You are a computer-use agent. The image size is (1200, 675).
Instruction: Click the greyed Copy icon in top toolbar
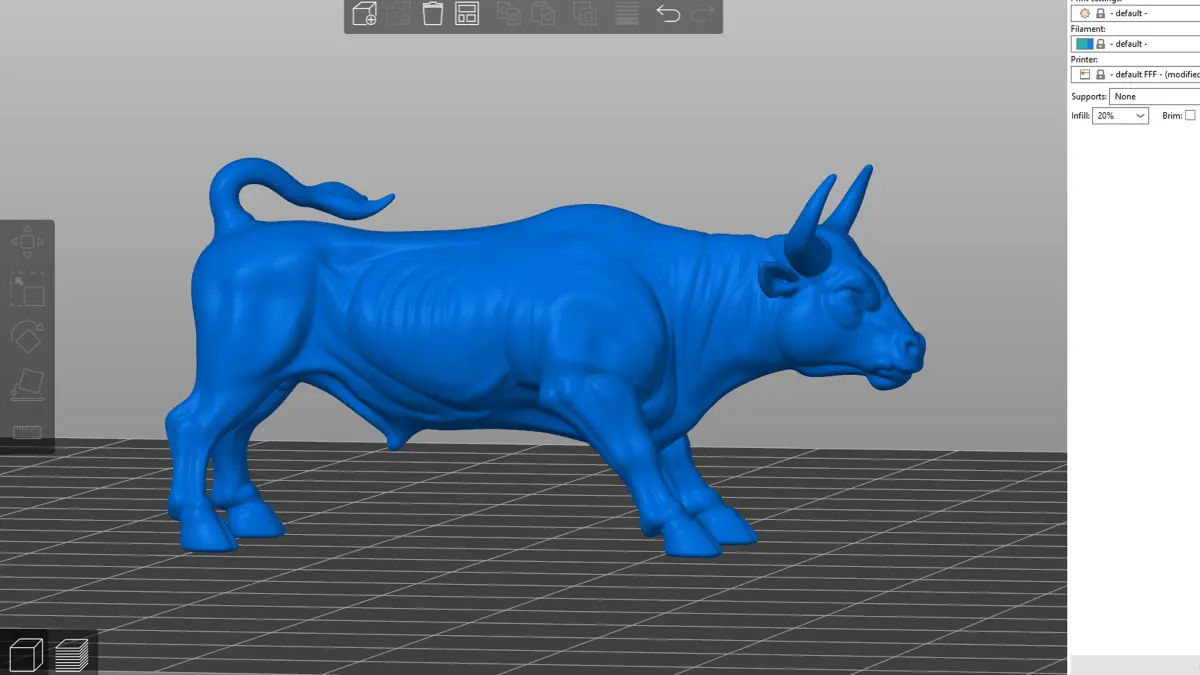(510, 14)
